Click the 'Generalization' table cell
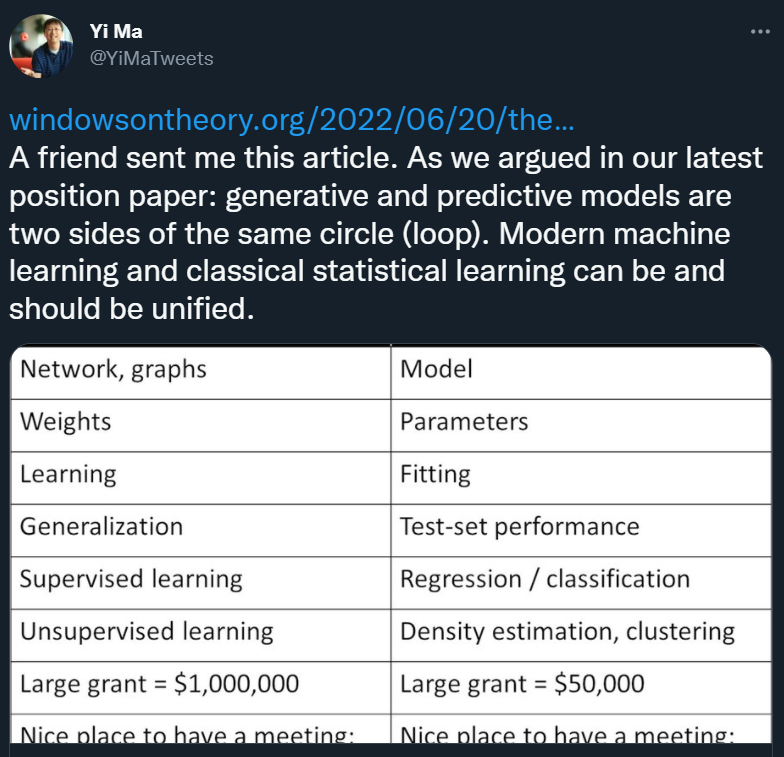Image resolution: width=784 pixels, height=757 pixels. click(x=200, y=530)
